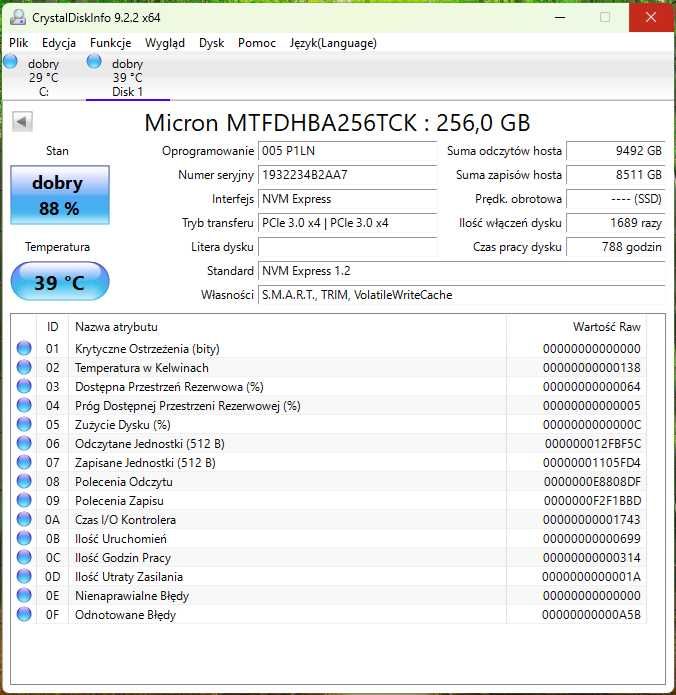The image size is (676, 695).
Task: Click the ID column header
Action: 52,327
